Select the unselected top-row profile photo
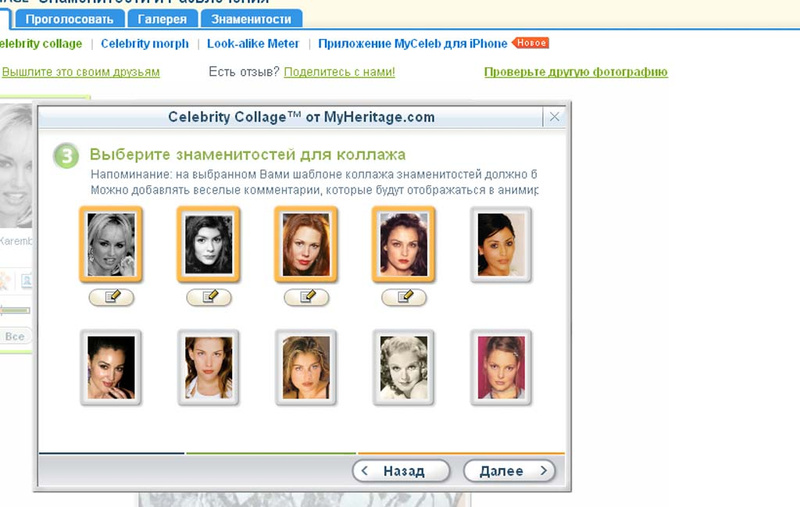 coord(501,244)
